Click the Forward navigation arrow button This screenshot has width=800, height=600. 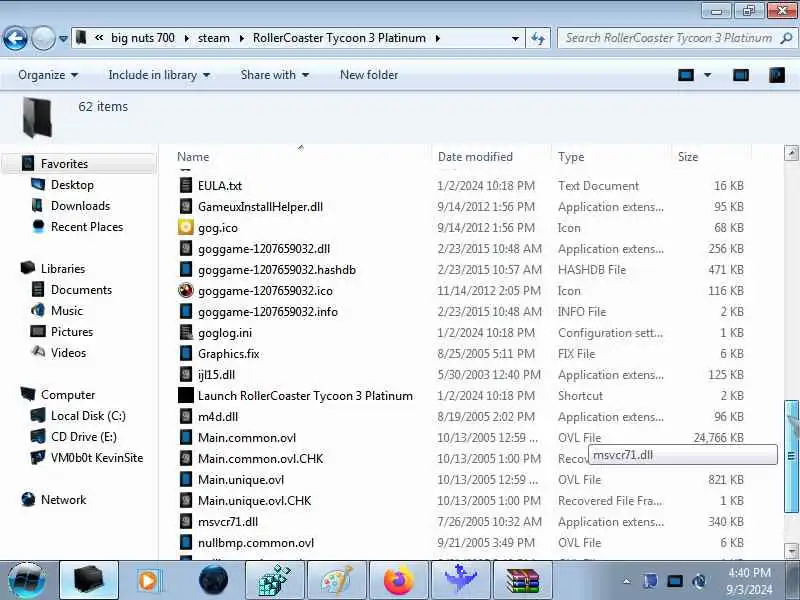click(43, 38)
